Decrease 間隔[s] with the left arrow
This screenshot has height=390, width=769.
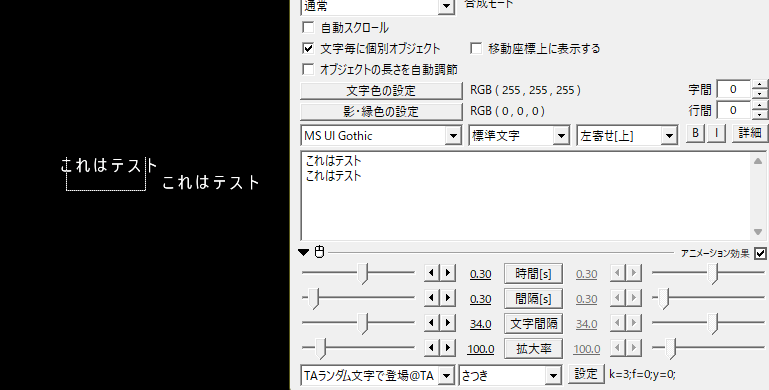pos(432,298)
